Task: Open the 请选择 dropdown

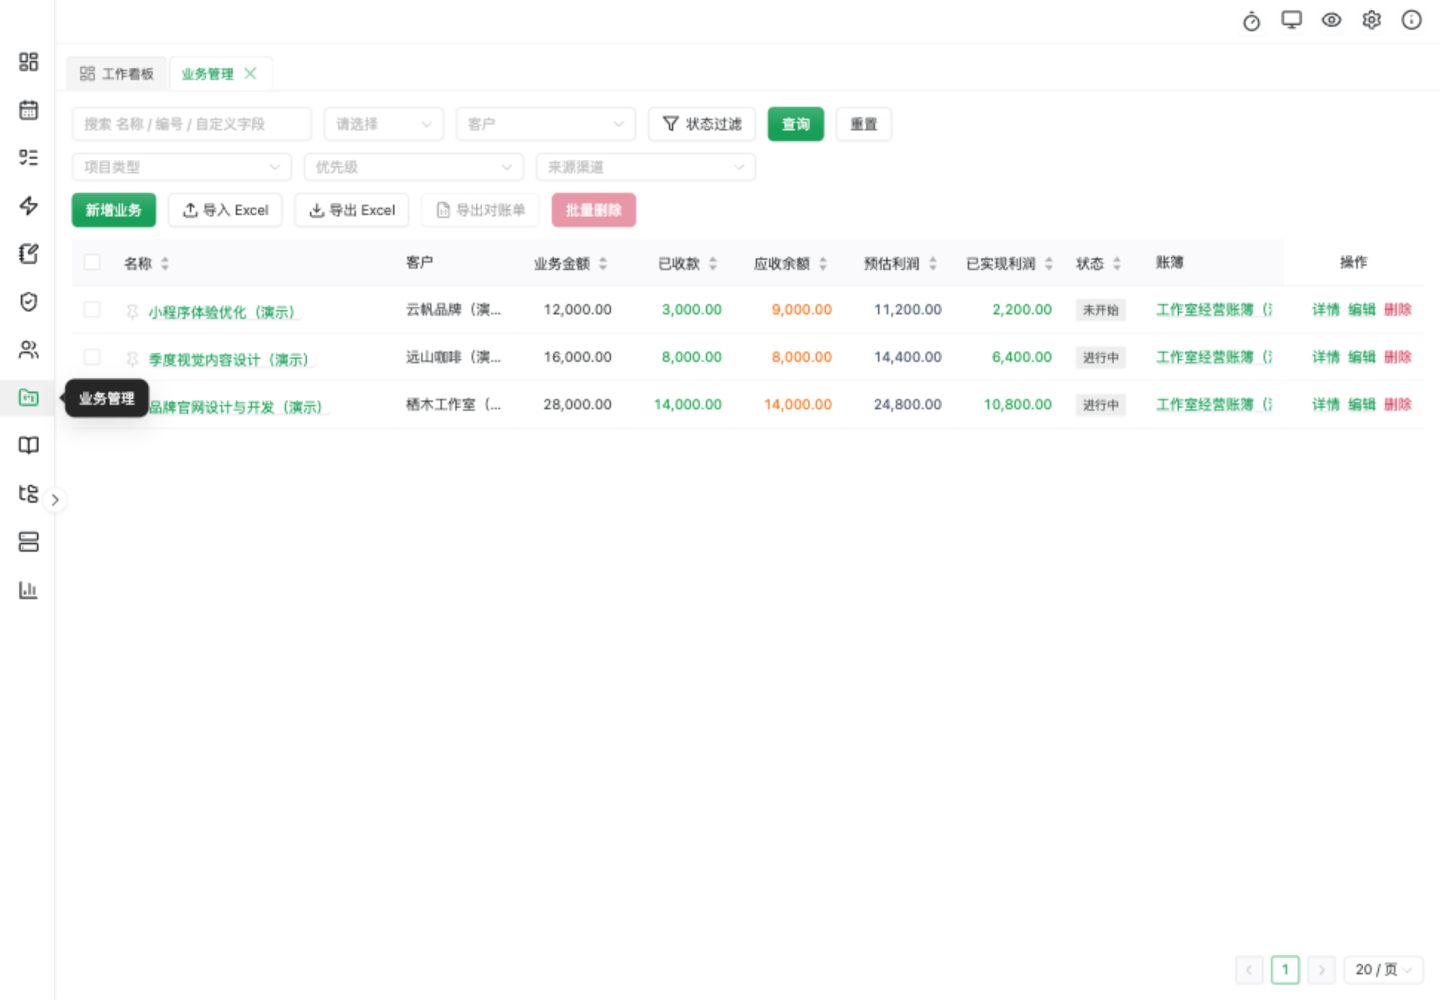Action: click(384, 124)
